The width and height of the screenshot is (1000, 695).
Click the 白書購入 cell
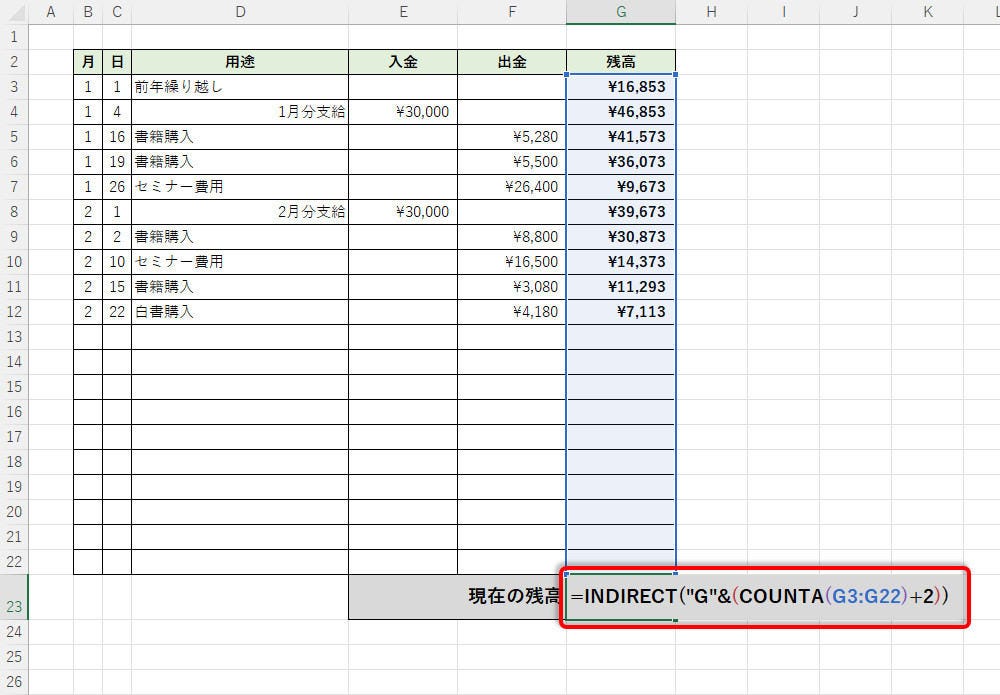[240, 312]
